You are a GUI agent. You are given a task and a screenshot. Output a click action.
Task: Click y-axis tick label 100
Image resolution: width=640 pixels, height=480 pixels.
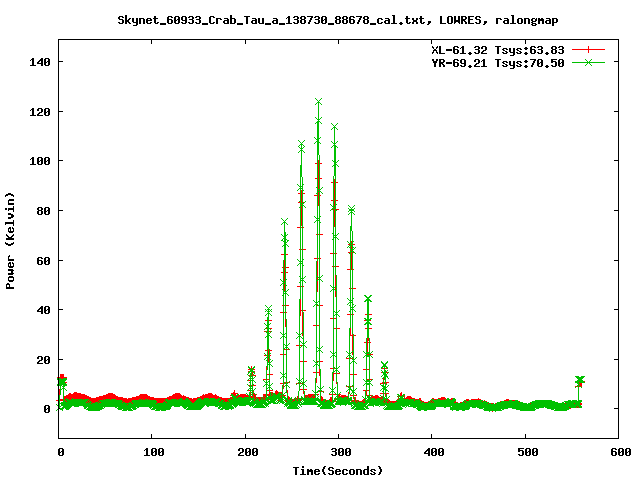[x=40, y=161]
